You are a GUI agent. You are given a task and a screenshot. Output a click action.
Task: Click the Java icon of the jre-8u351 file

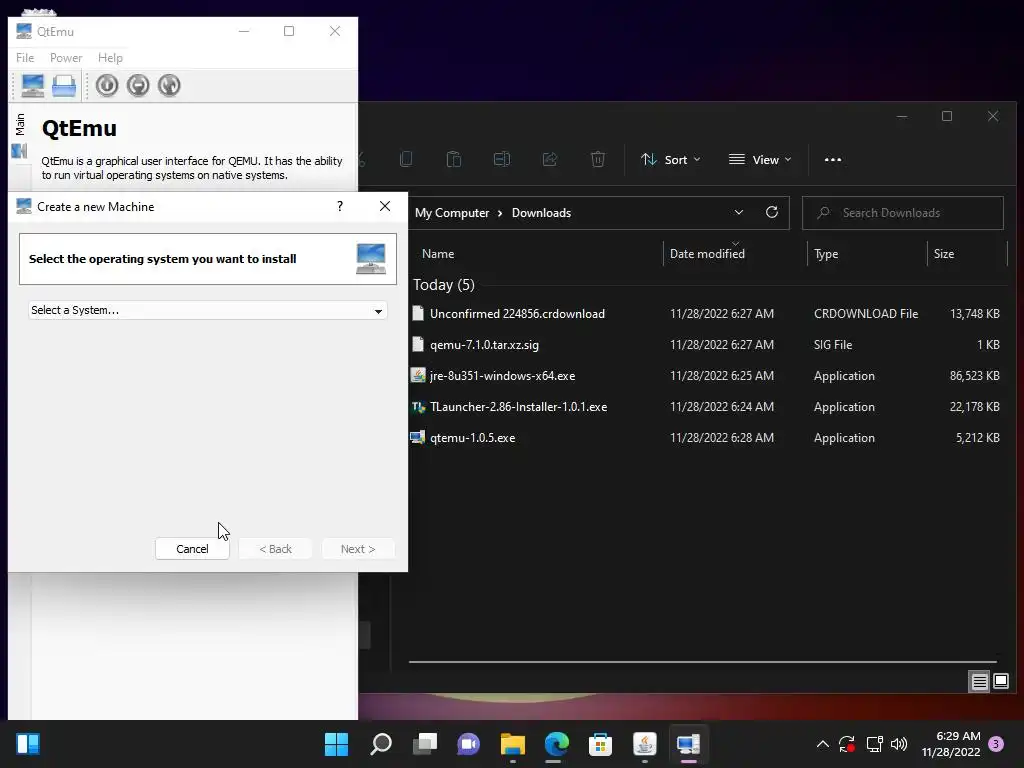coord(418,376)
